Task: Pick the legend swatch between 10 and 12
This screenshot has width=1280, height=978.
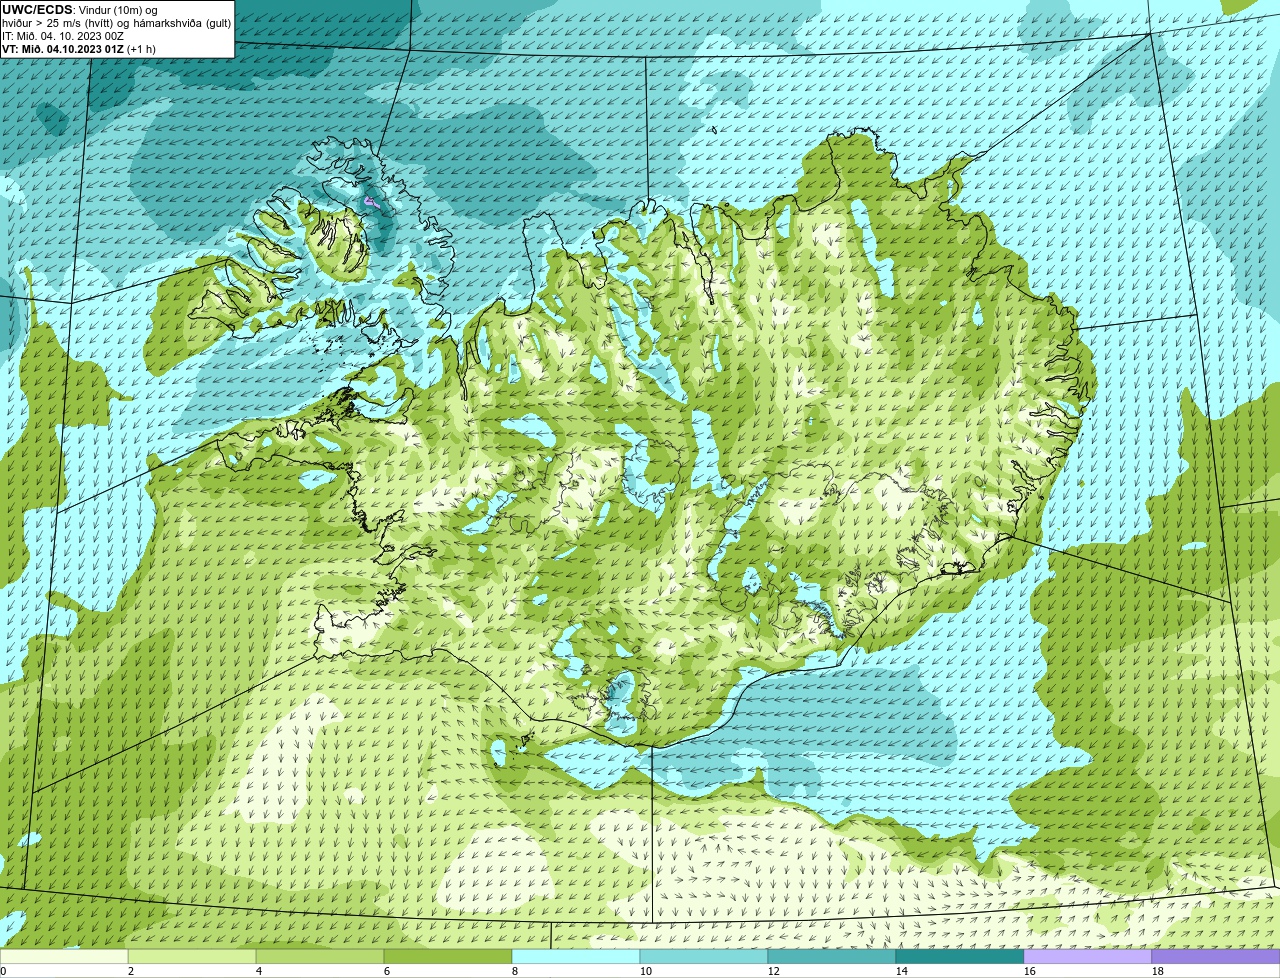Action: (x=704, y=957)
